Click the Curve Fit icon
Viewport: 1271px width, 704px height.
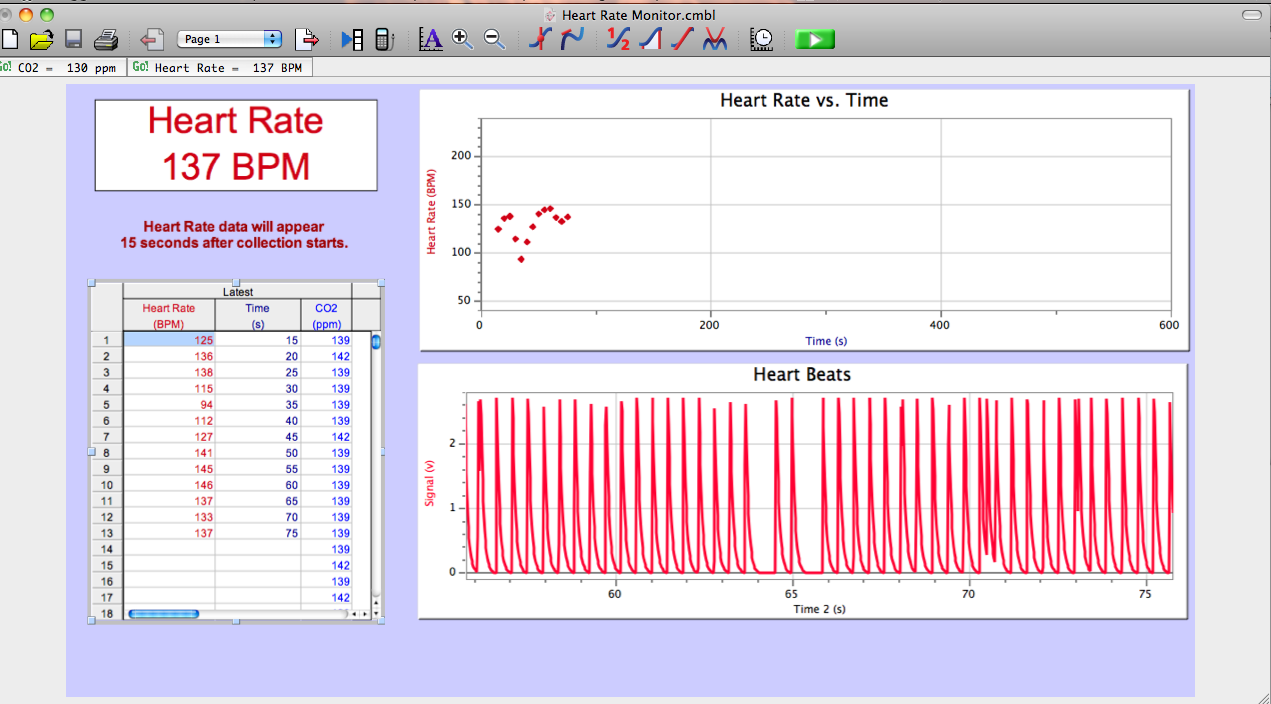coord(715,39)
